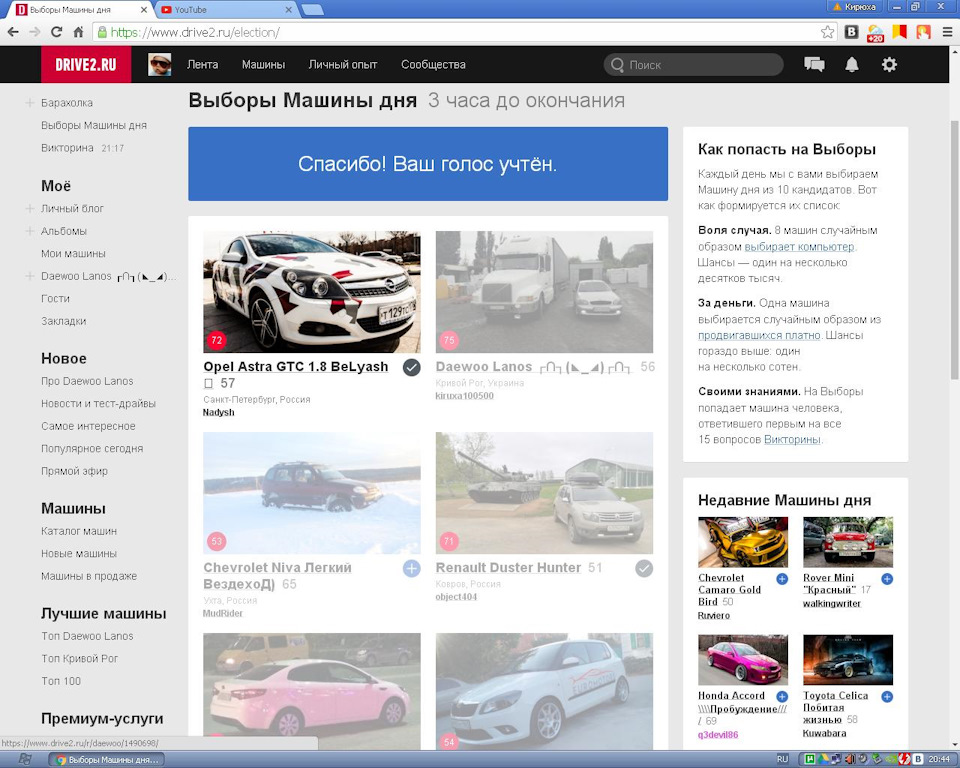Add Toyota Celica with plus icon

point(887,696)
